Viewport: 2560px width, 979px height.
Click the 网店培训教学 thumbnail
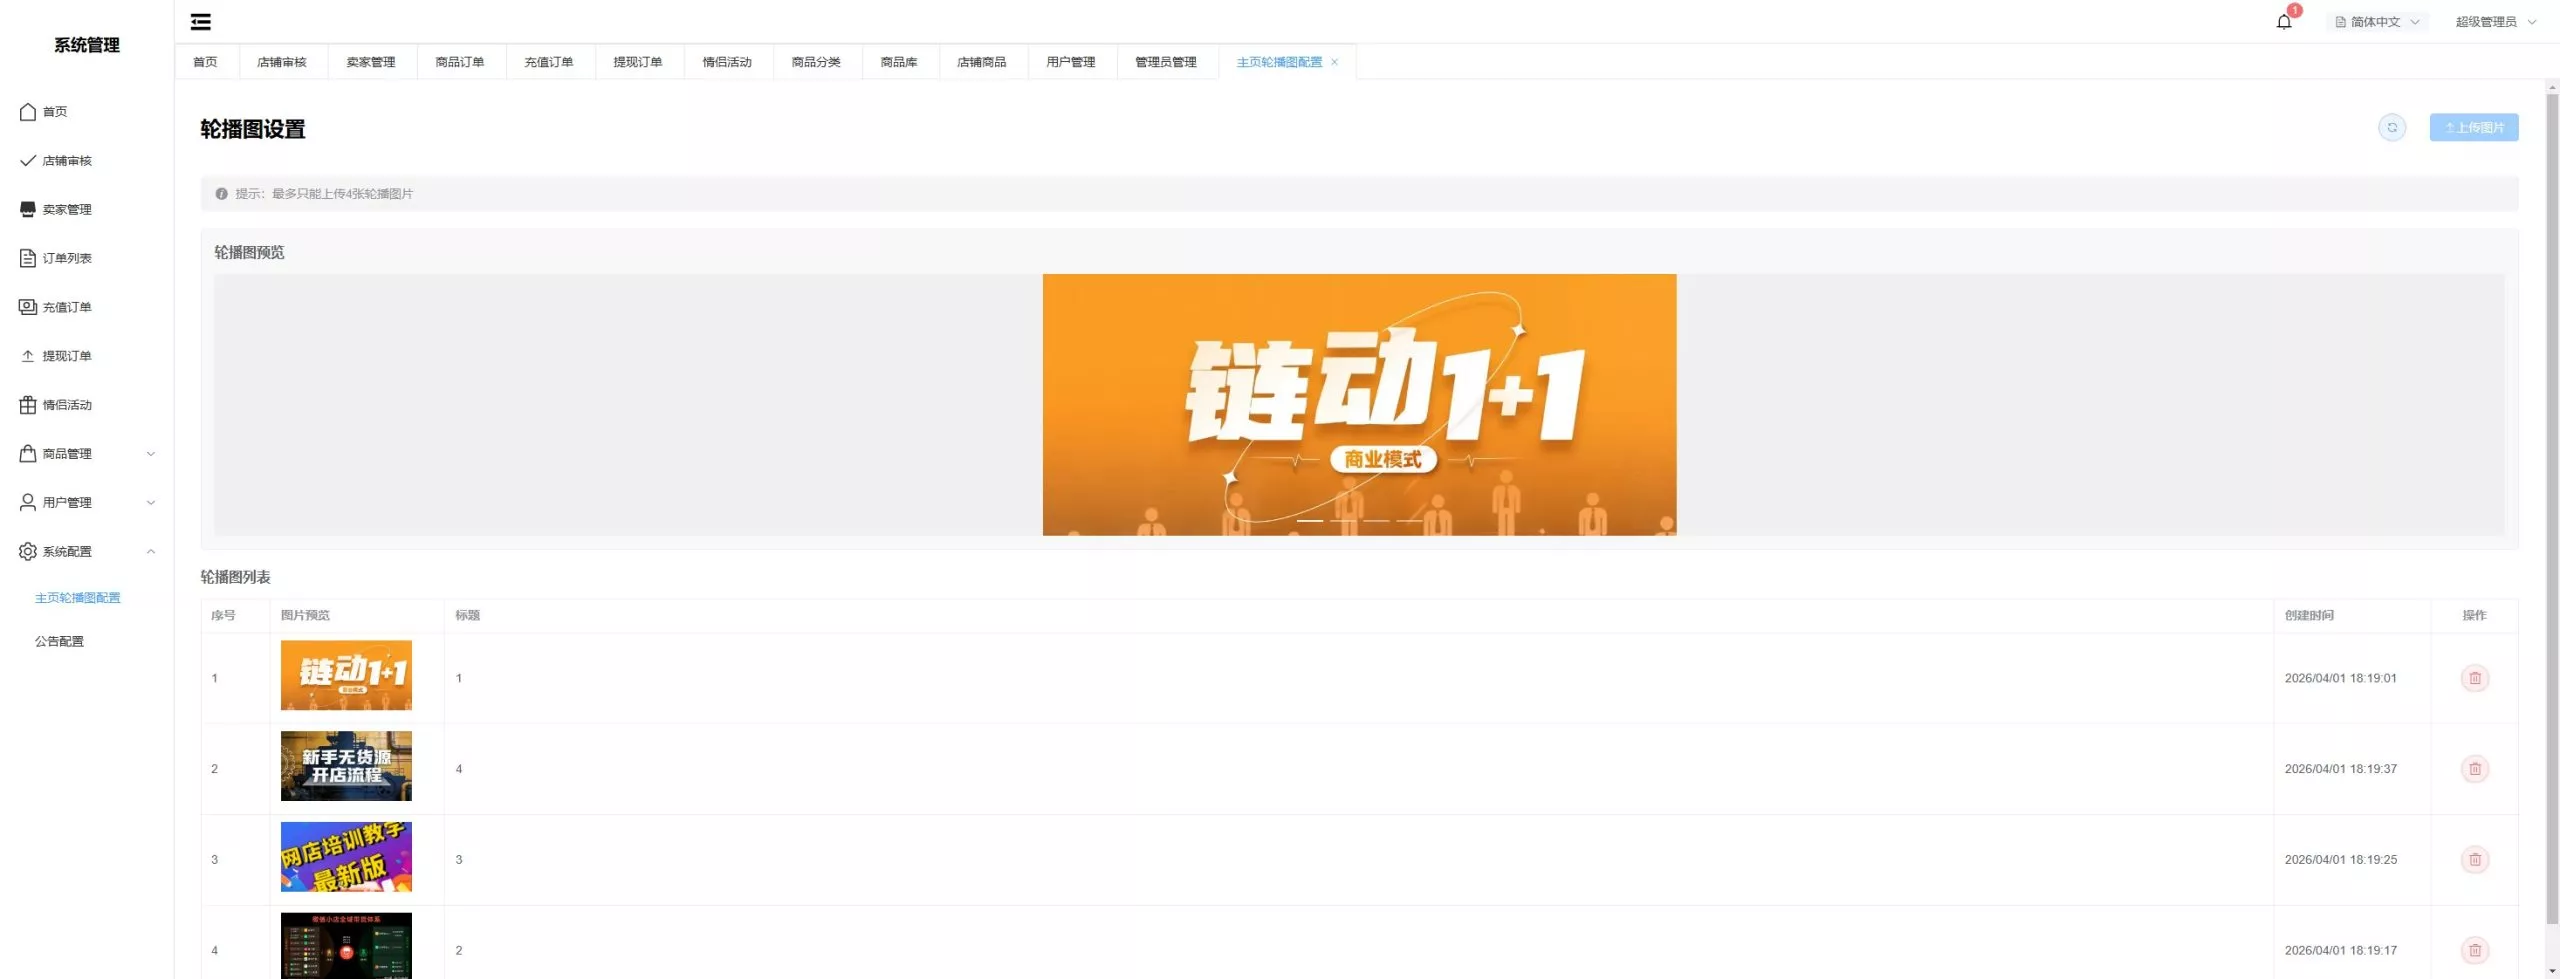pos(346,857)
